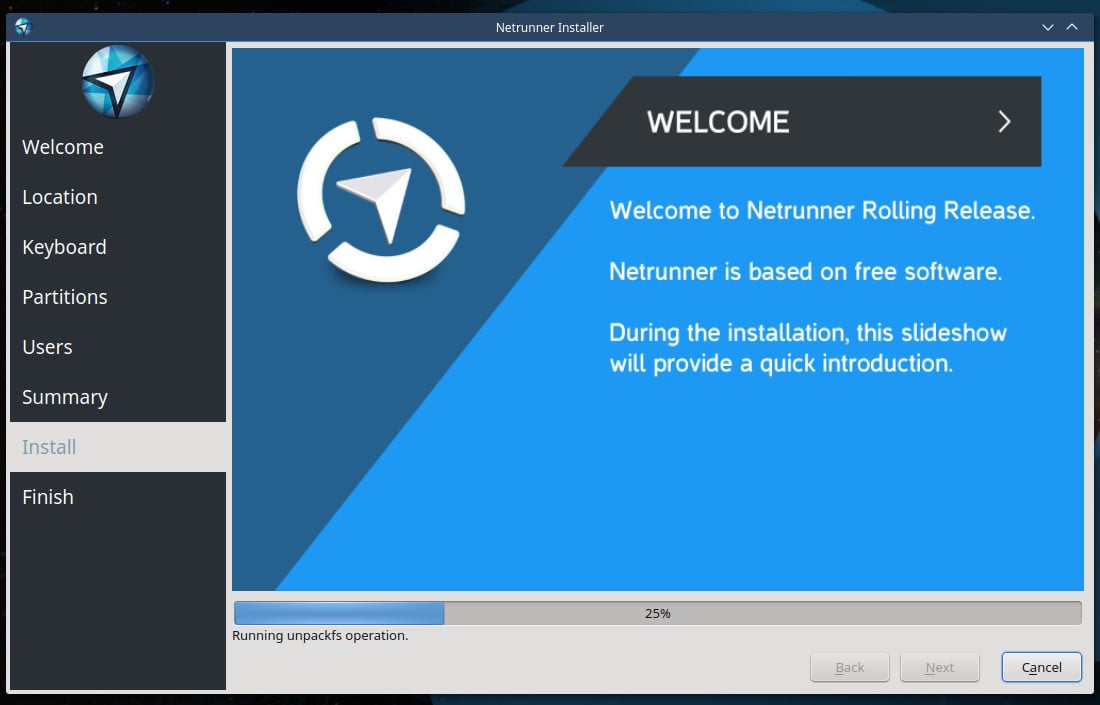Collapse the installer window using the up arrow
Image resolution: width=1100 pixels, height=705 pixels.
pyautogui.click(x=1071, y=27)
